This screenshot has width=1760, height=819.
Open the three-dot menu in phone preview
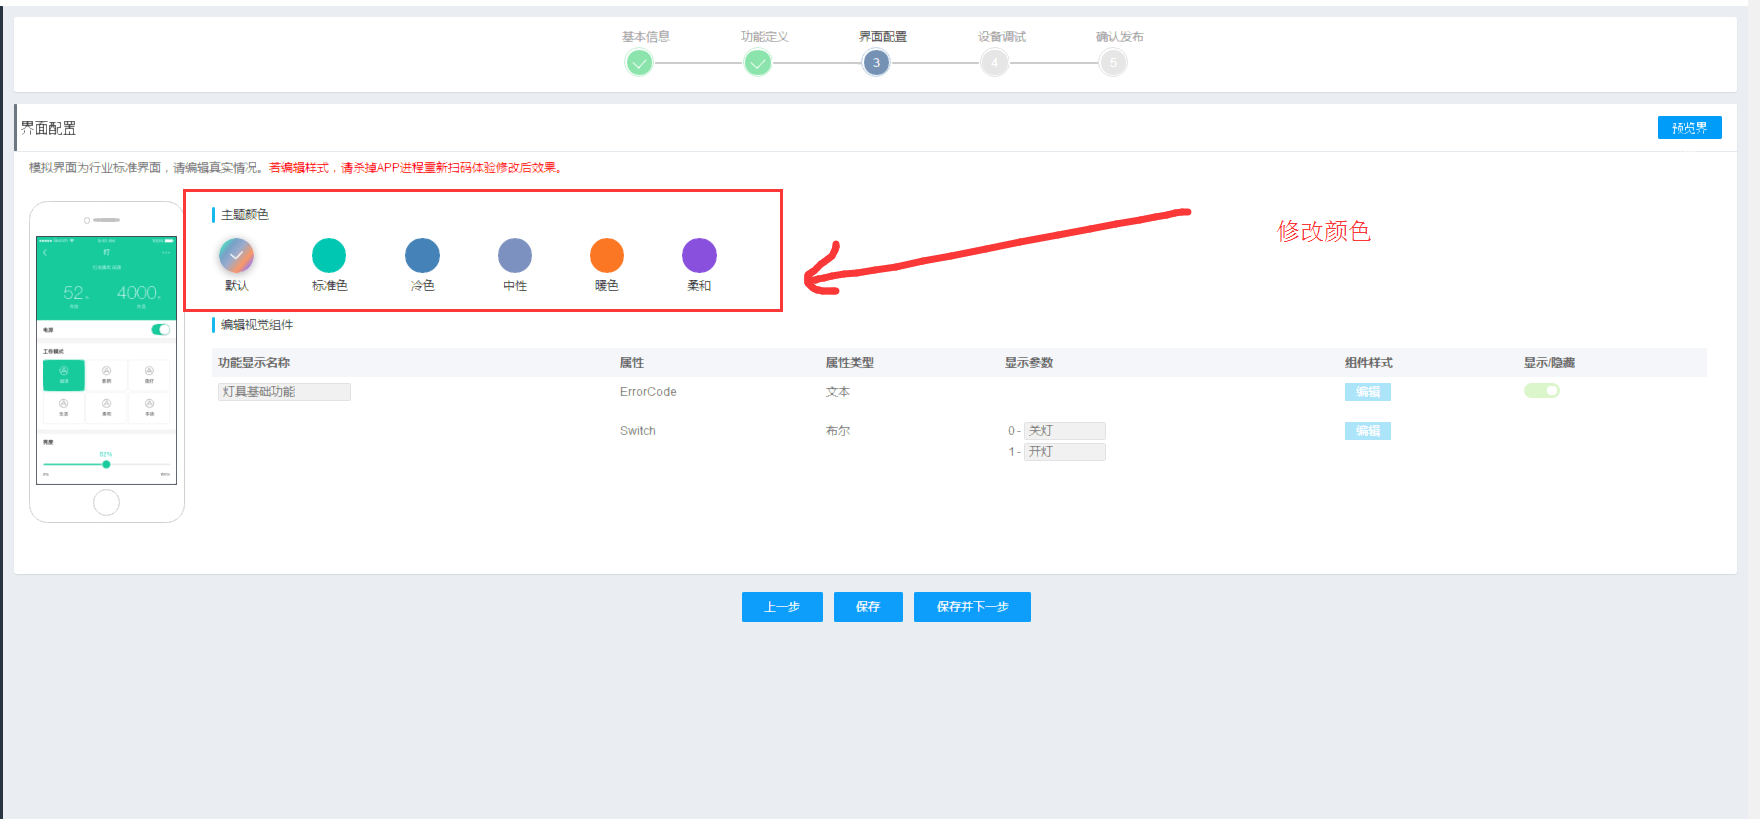pyautogui.click(x=167, y=252)
